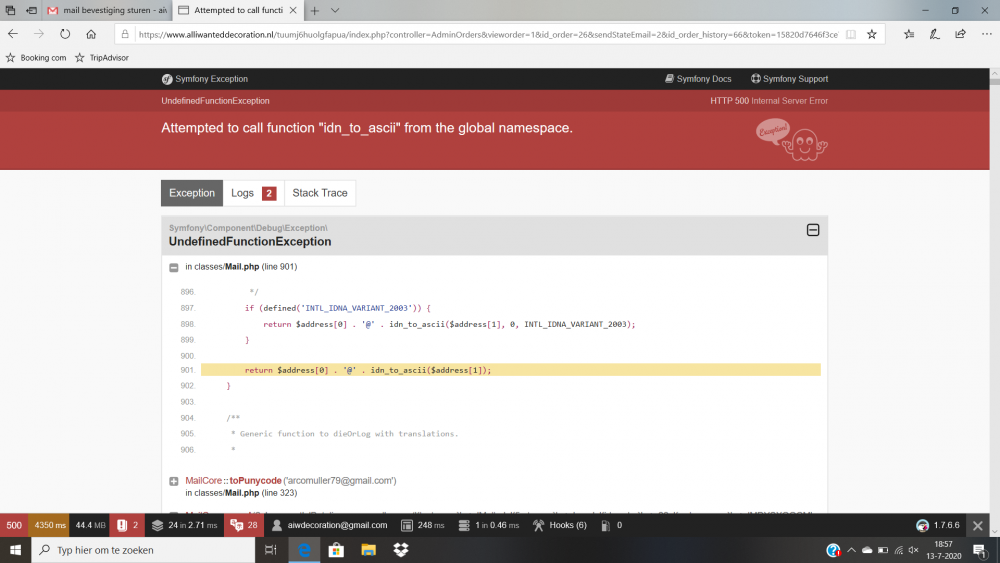The height and width of the screenshot is (563, 1000).
Task: Open the logs error count panel
Action: (x=128, y=525)
